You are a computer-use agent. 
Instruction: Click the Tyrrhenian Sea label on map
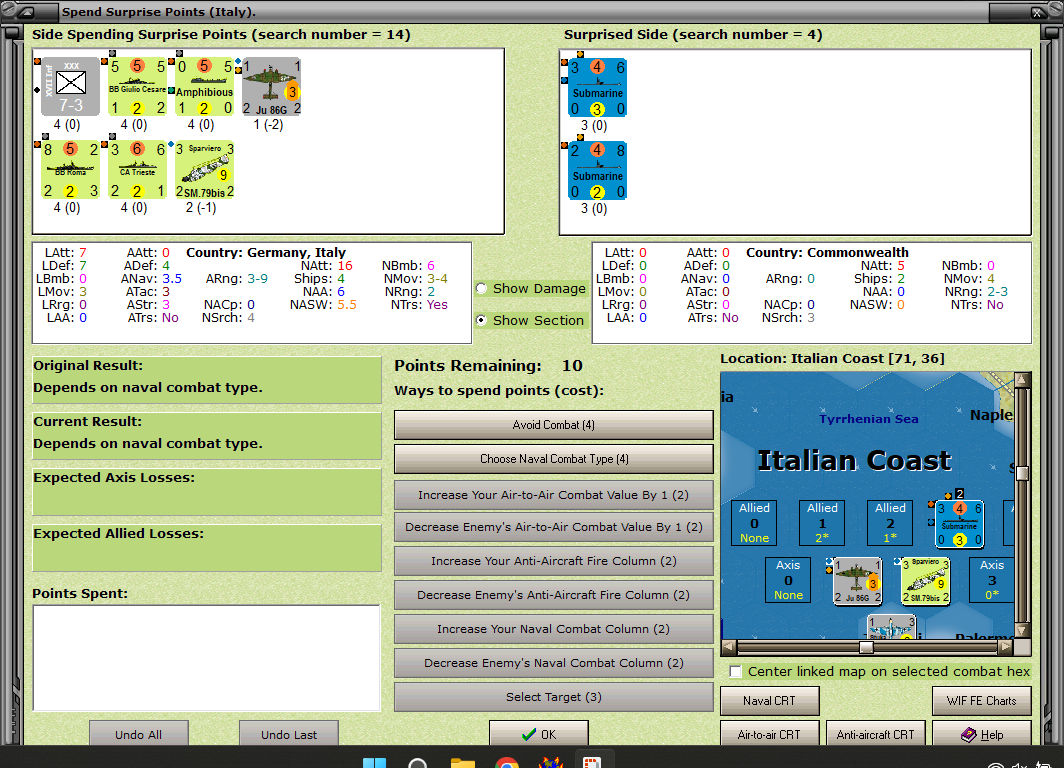point(869,419)
